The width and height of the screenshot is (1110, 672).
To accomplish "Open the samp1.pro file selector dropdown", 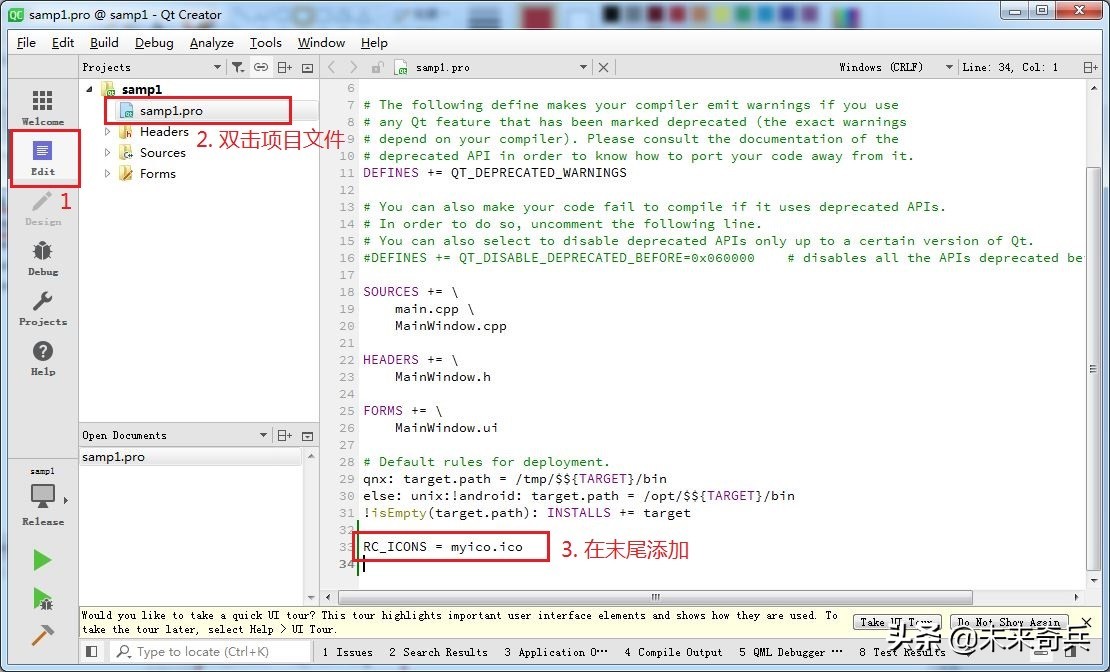I will point(583,67).
